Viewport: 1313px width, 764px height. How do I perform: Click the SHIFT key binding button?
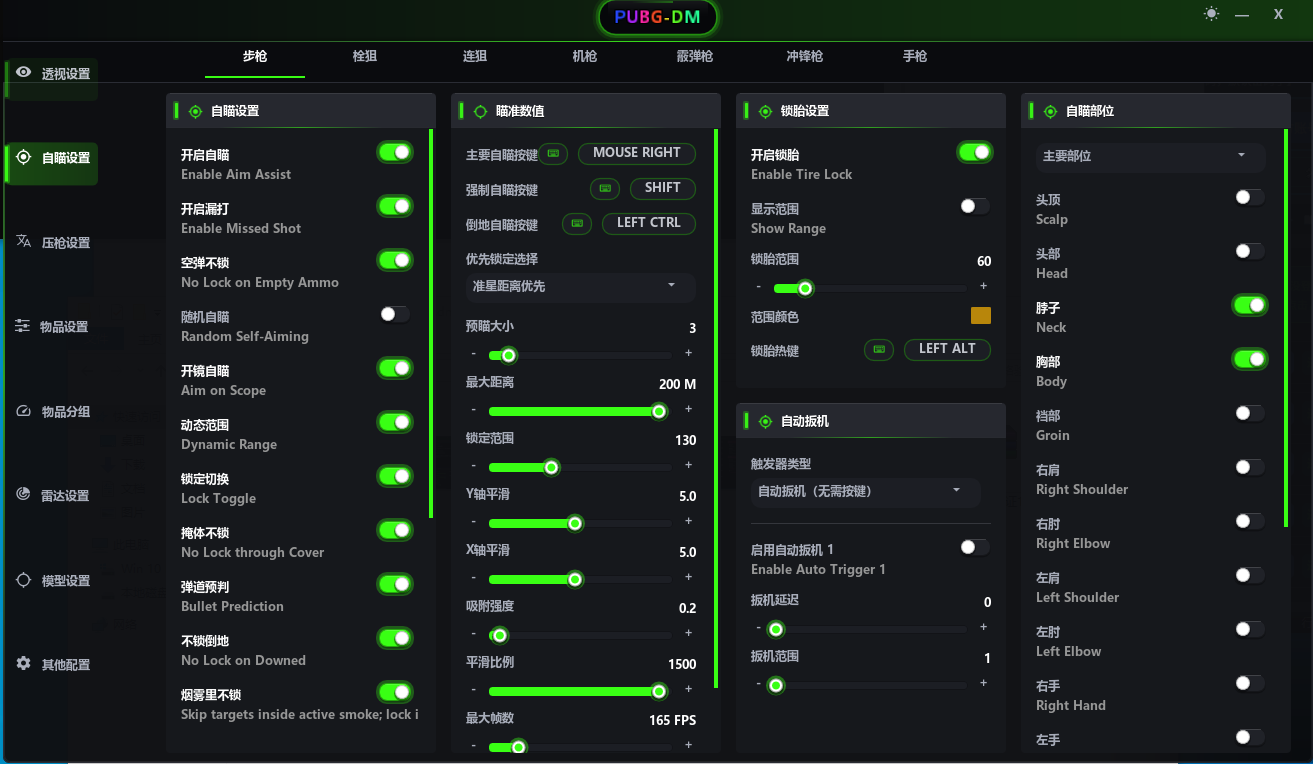click(663, 188)
